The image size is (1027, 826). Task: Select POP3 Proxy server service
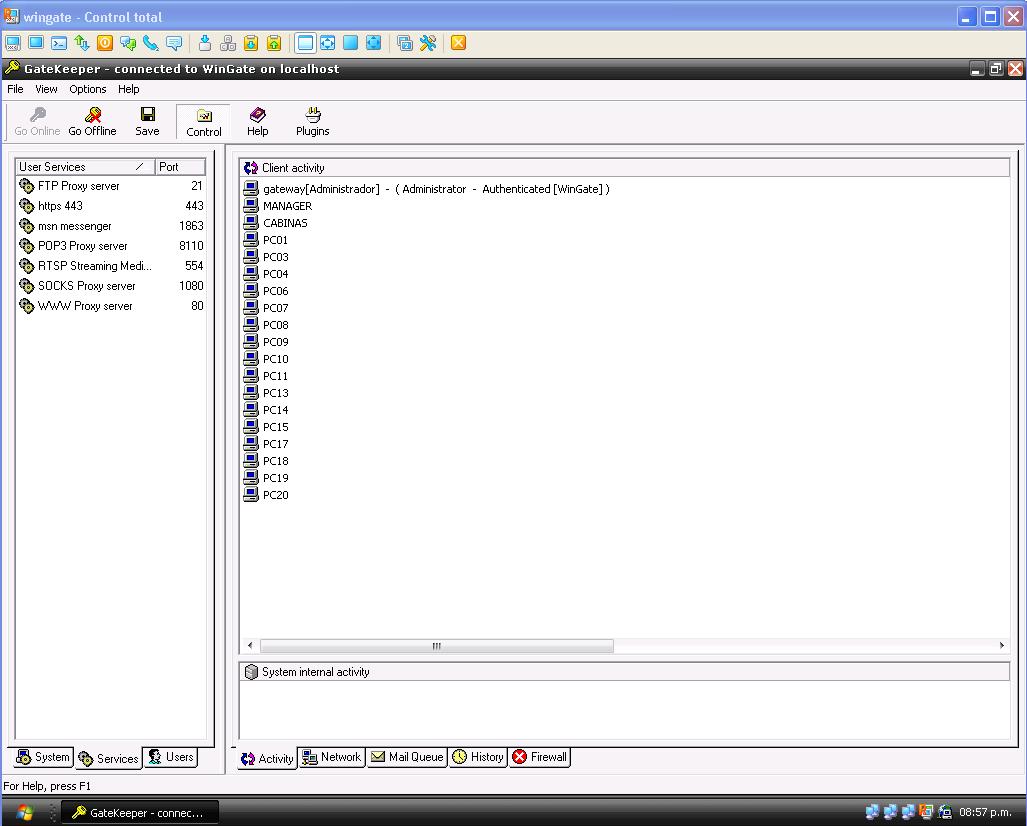point(110,246)
